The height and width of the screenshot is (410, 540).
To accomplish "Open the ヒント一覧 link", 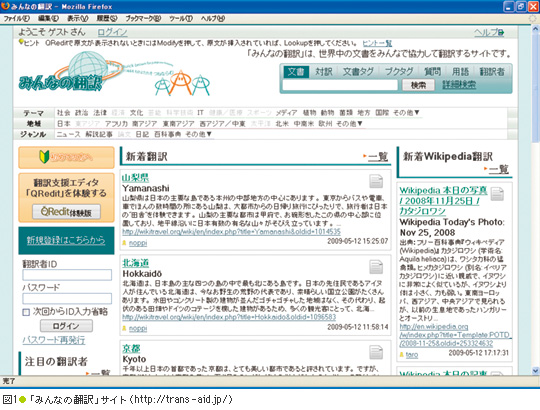I will pos(377,43).
